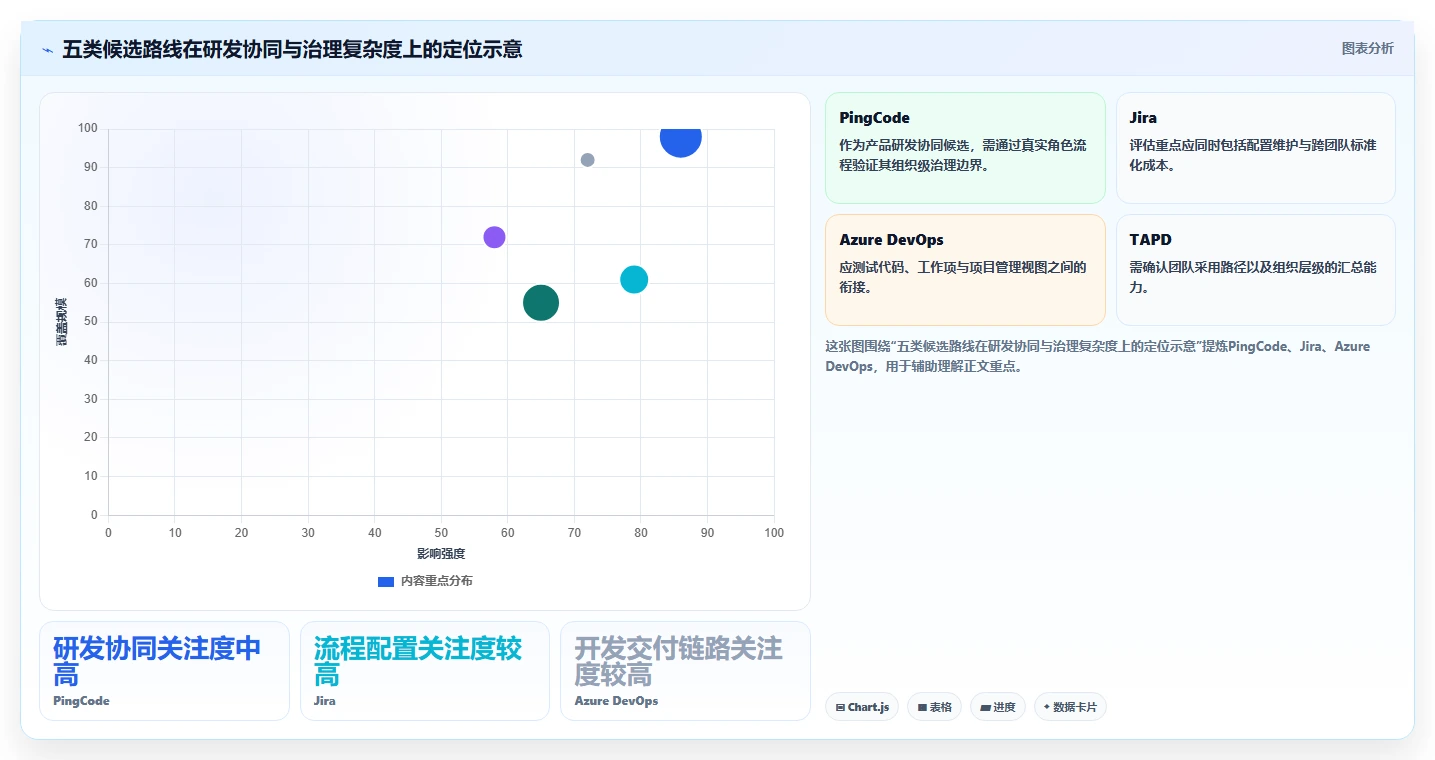Open the Jira description card
The image size is (1435, 760).
point(1255,148)
